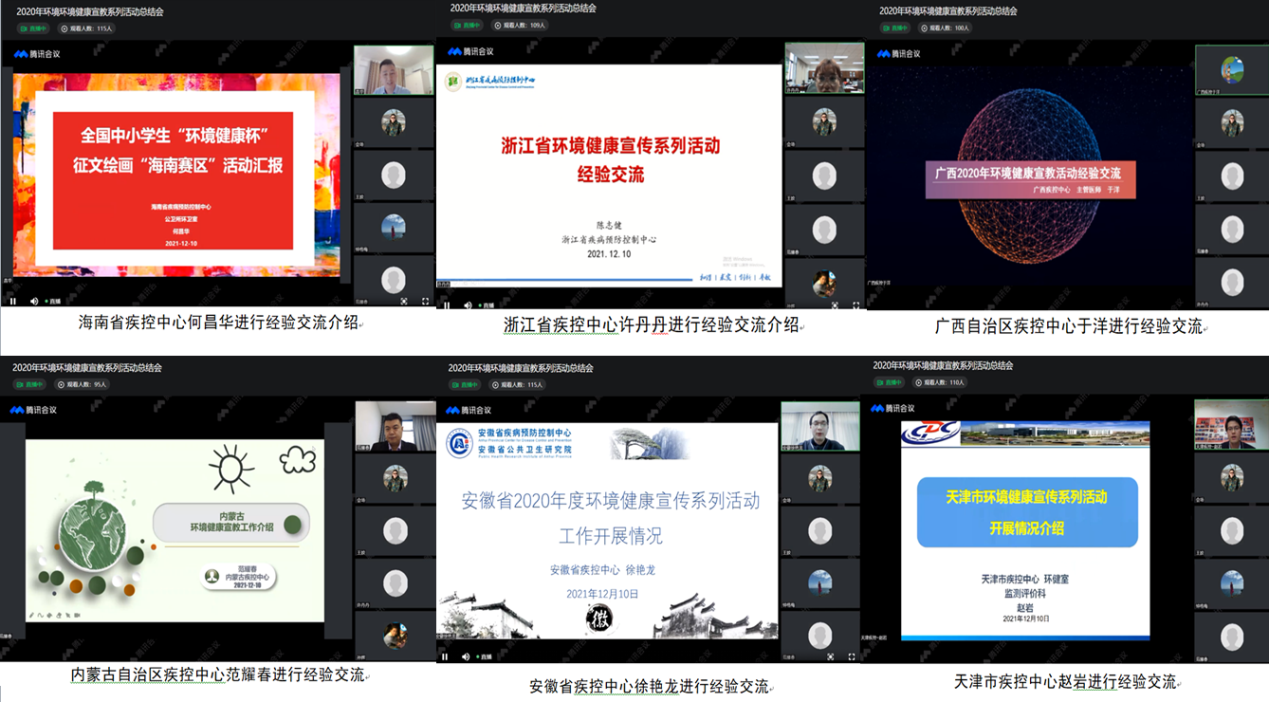Screen dimensions: 1269x702
Task: Click Tencent Meeting logo above Anhui slide
Action: pos(470,410)
